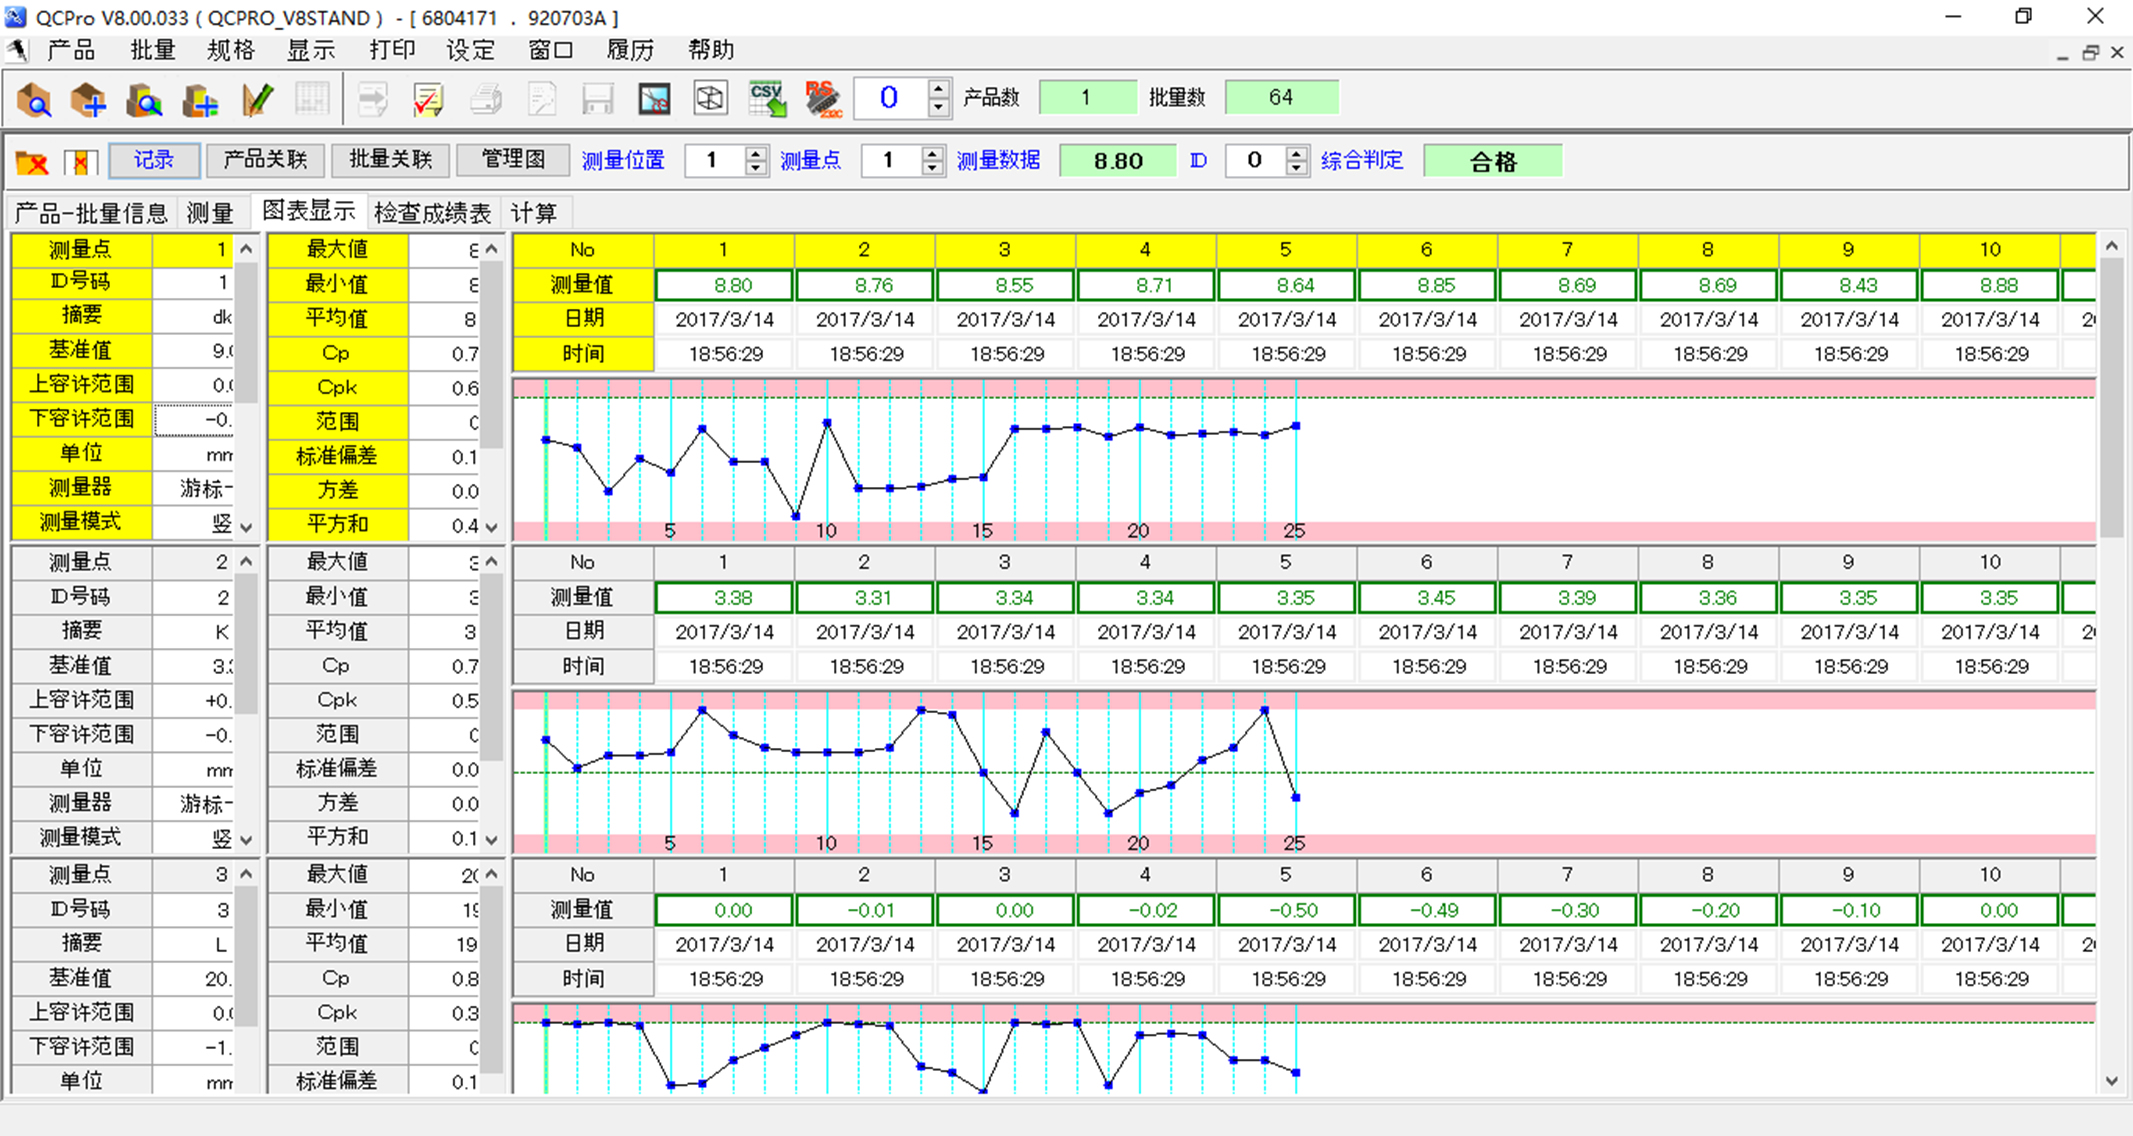The width and height of the screenshot is (2133, 1136).
Task: Click the delete folder icon
Action: (33, 162)
